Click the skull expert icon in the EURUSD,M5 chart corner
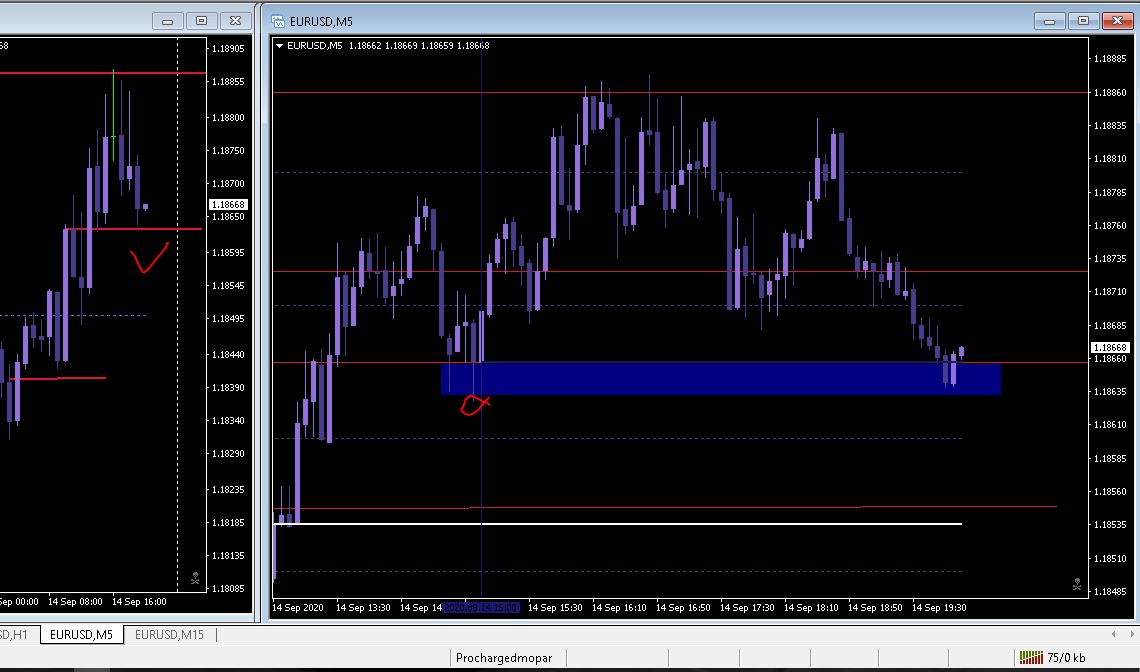This screenshot has height=672, width=1140. (x=1077, y=584)
